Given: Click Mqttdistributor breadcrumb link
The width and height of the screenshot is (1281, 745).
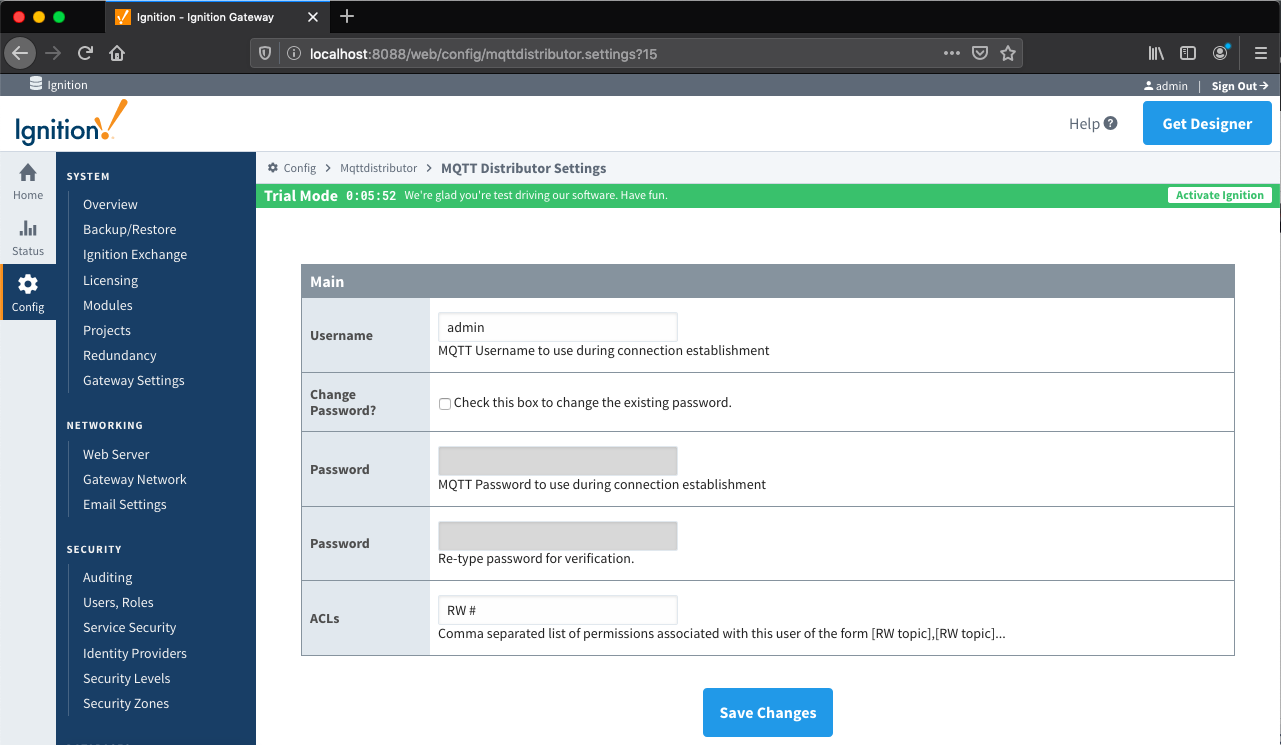Looking at the screenshot, I should coord(378,168).
